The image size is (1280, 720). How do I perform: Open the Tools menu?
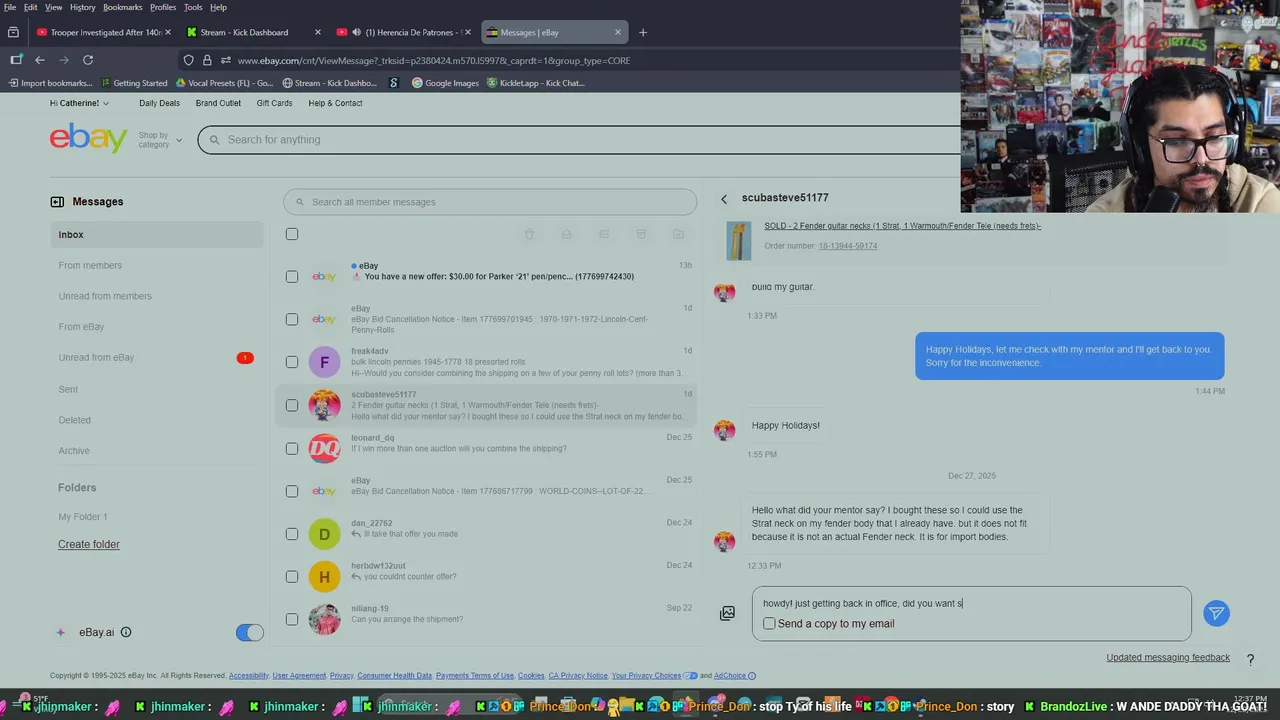193,7
